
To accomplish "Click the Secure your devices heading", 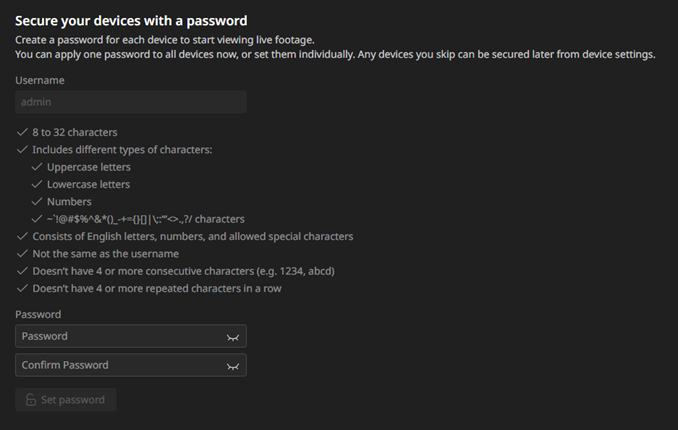I will (131, 21).
